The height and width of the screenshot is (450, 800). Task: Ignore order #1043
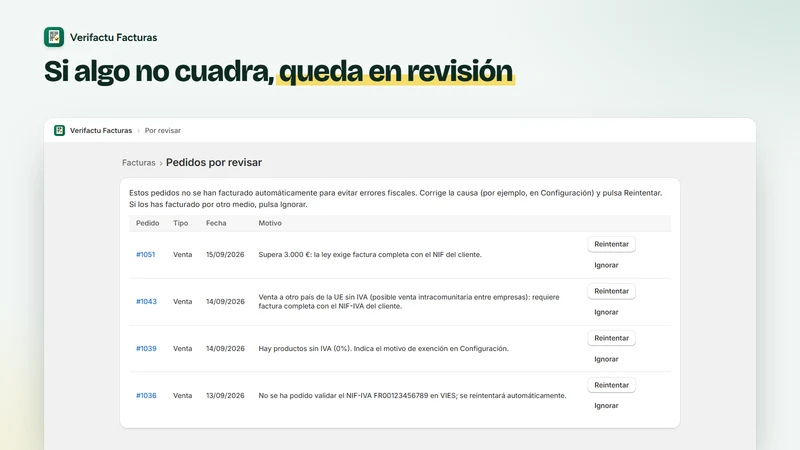(x=606, y=312)
